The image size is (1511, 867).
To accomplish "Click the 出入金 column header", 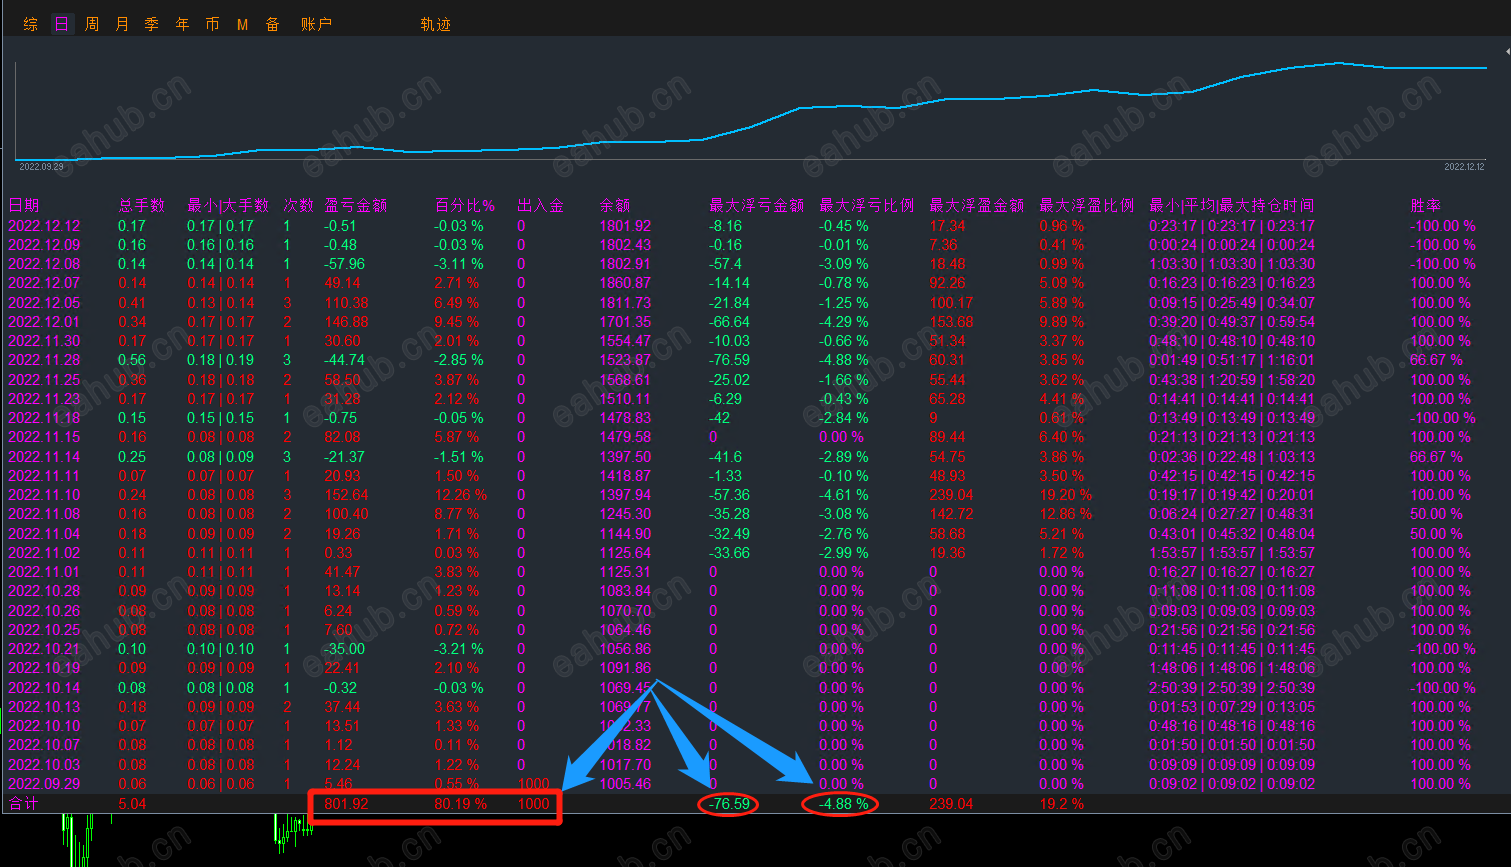I will [x=540, y=205].
